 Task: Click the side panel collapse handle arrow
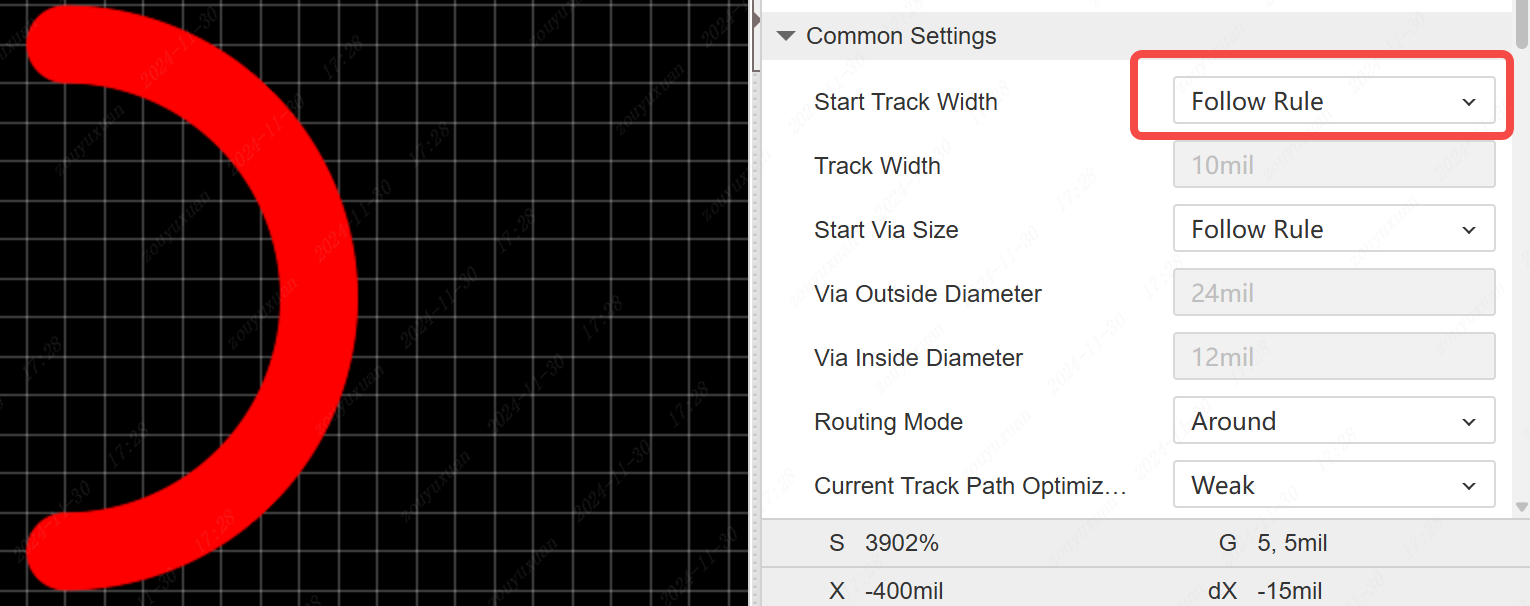(757, 17)
